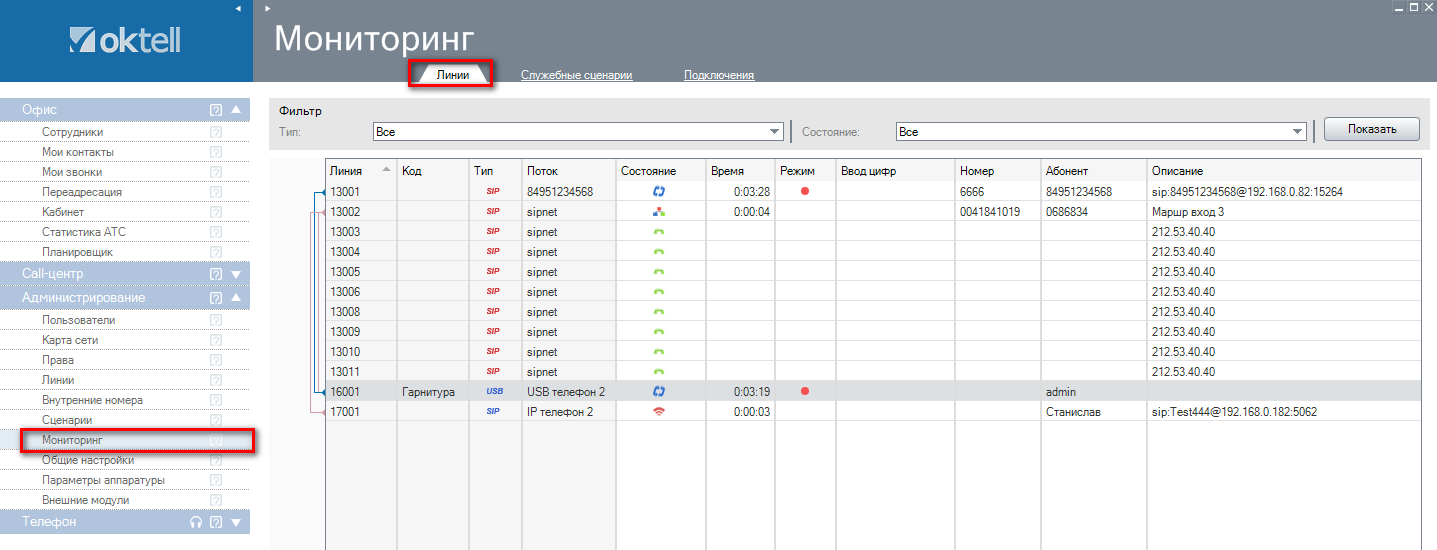The width and height of the screenshot is (1437, 550).
Task: Open the Подключения tab
Action: pyautogui.click(x=718, y=75)
